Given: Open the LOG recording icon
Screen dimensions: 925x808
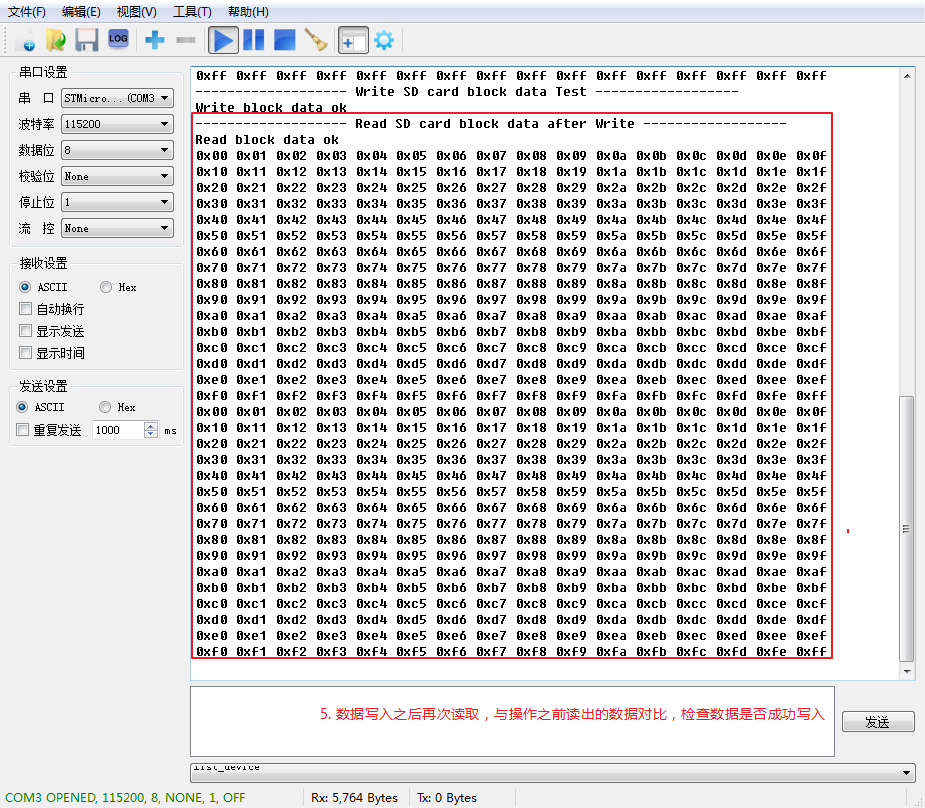Looking at the screenshot, I should (118, 39).
